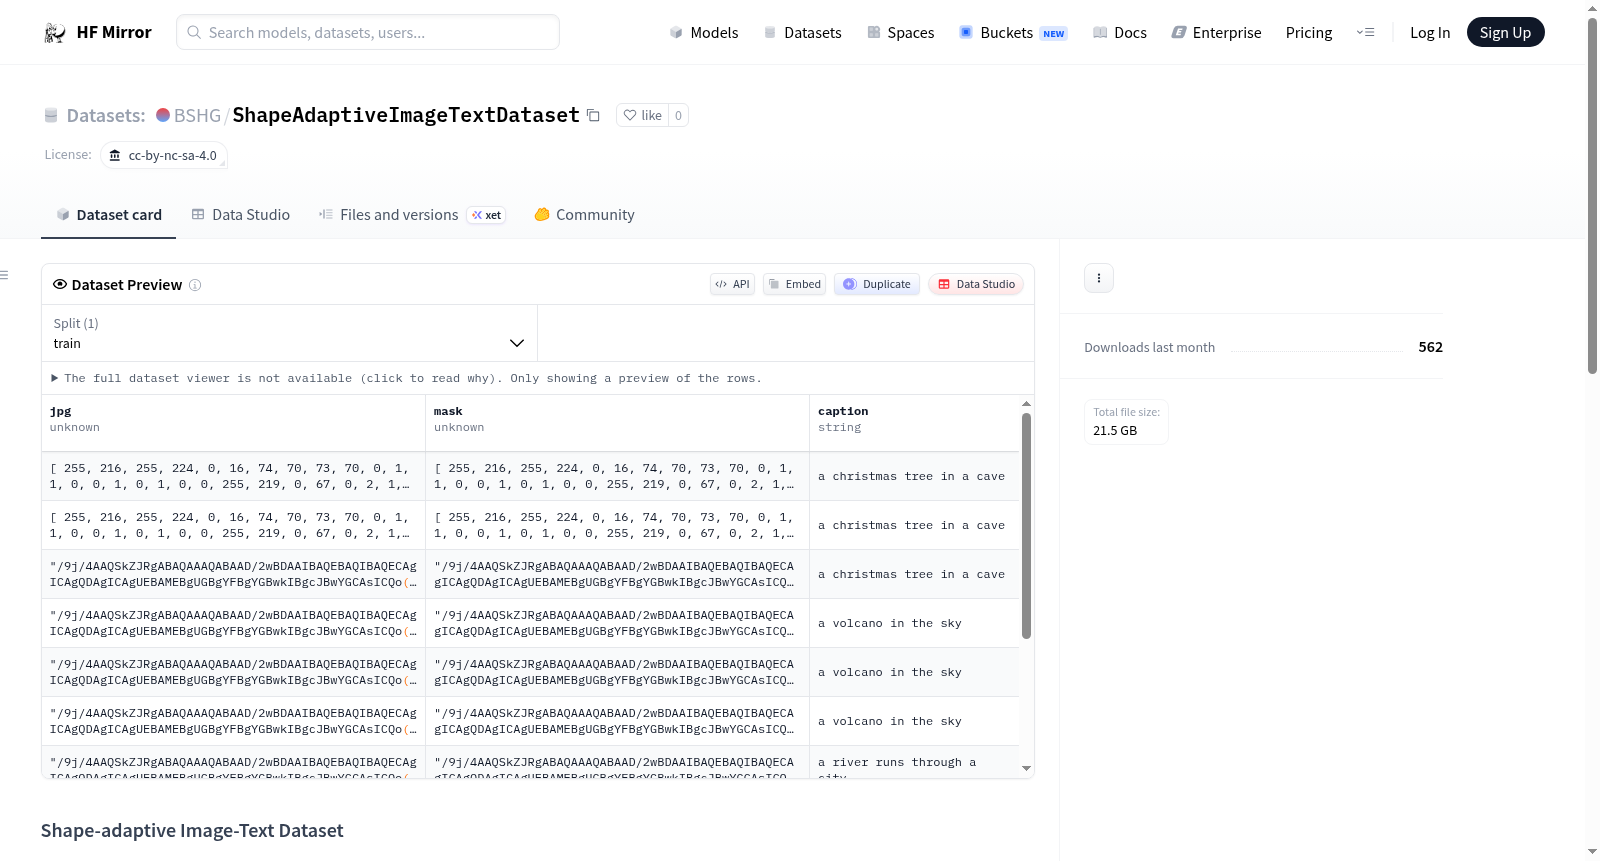Open the ShapeAdaptiveImageTextDataset title link
The image size is (1600, 861).
click(x=406, y=115)
